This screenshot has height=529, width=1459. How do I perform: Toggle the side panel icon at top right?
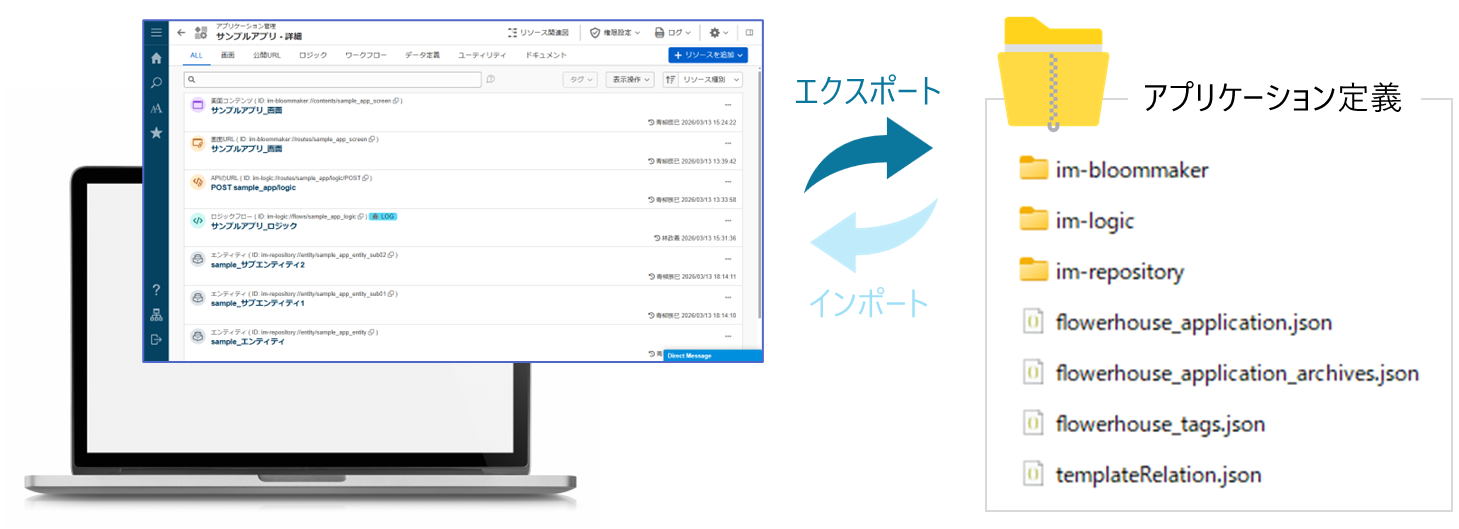[x=749, y=32]
